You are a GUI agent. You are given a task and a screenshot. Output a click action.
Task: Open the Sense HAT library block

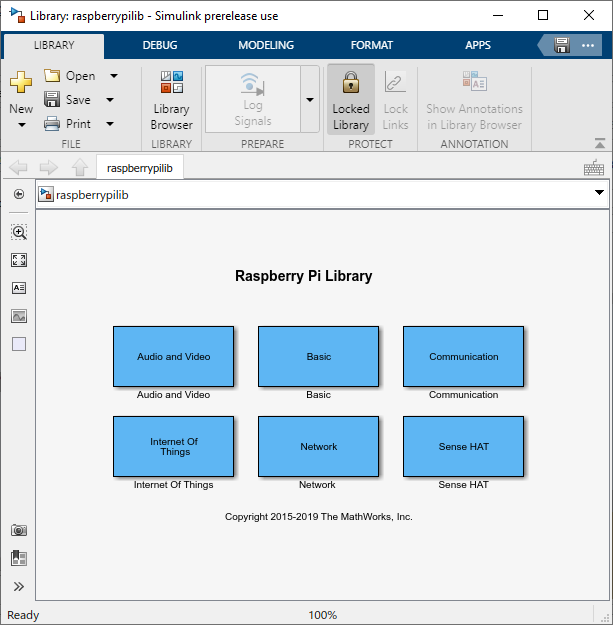click(x=463, y=446)
